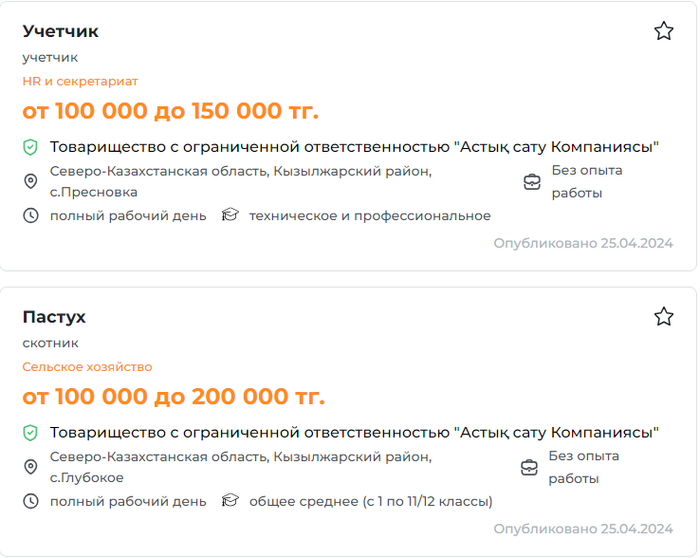Click salary от 100 000 до 200 000 тг.
700x558 pixels.
[x=173, y=397]
